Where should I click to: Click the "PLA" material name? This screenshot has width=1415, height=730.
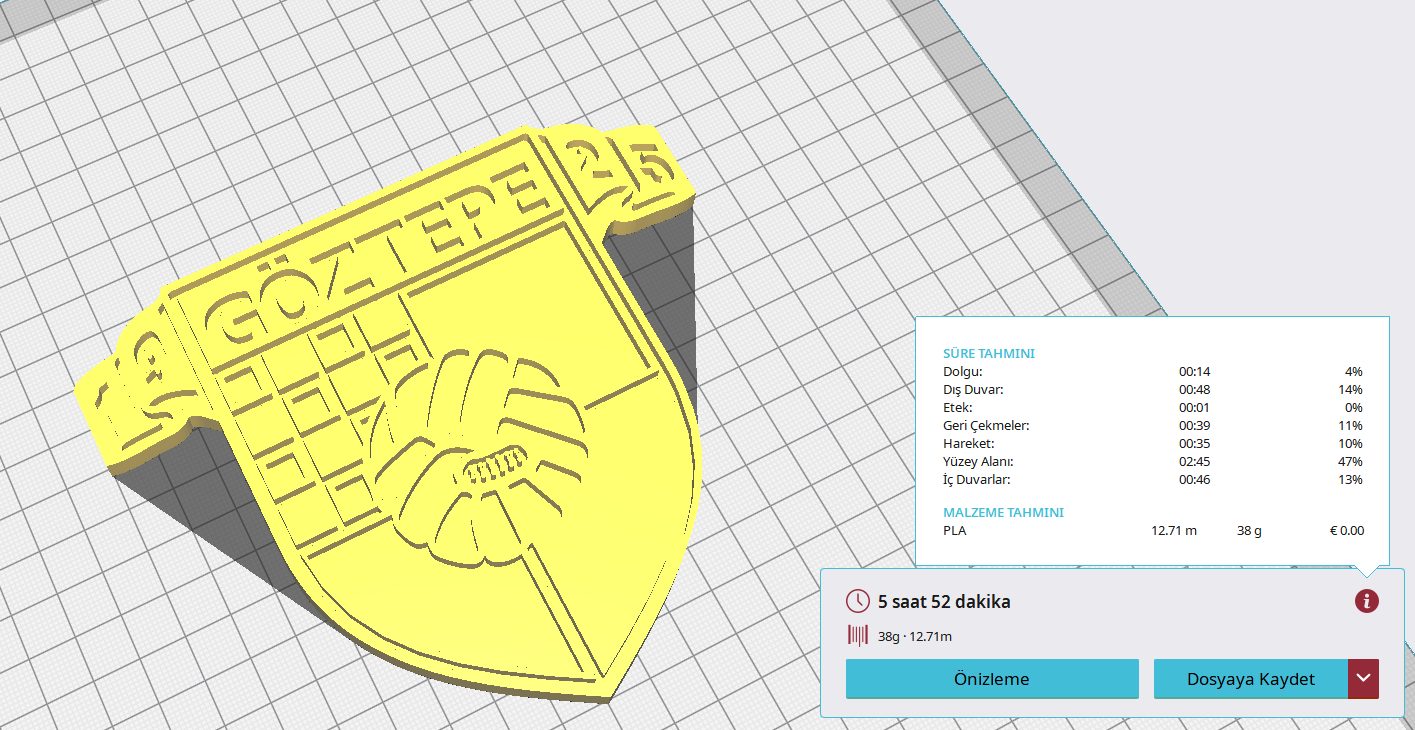(955, 531)
